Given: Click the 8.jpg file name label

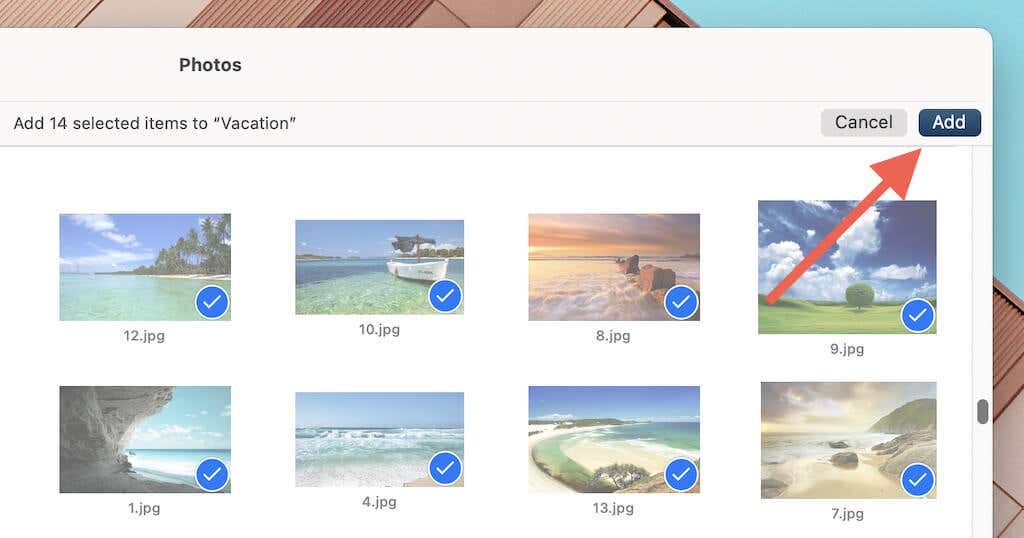Looking at the screenshot, I should [613, 336].
